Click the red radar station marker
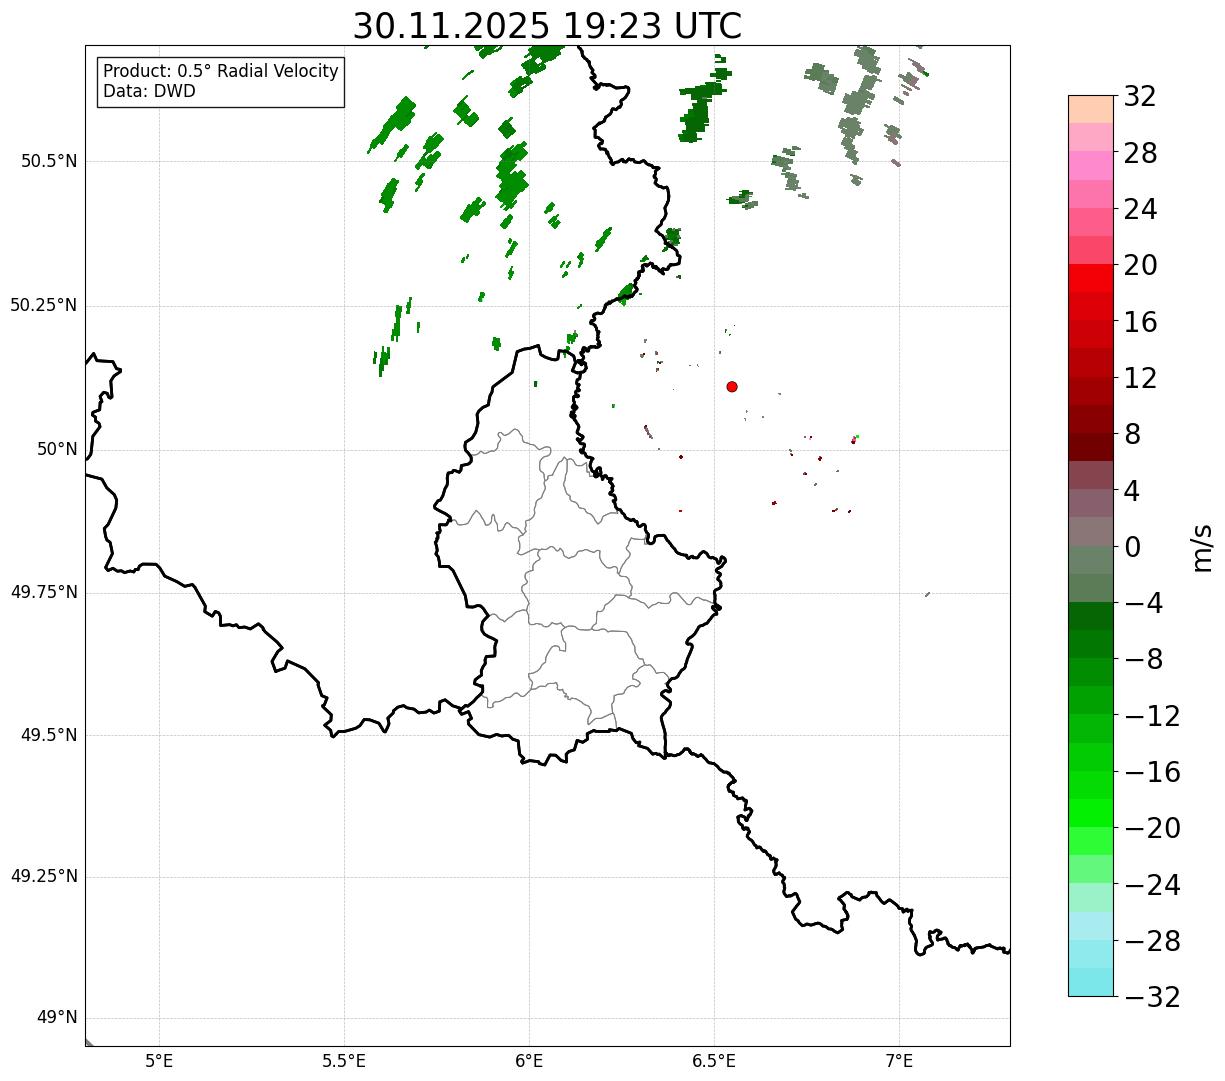 pyautogui.click(x=732, y=386)
